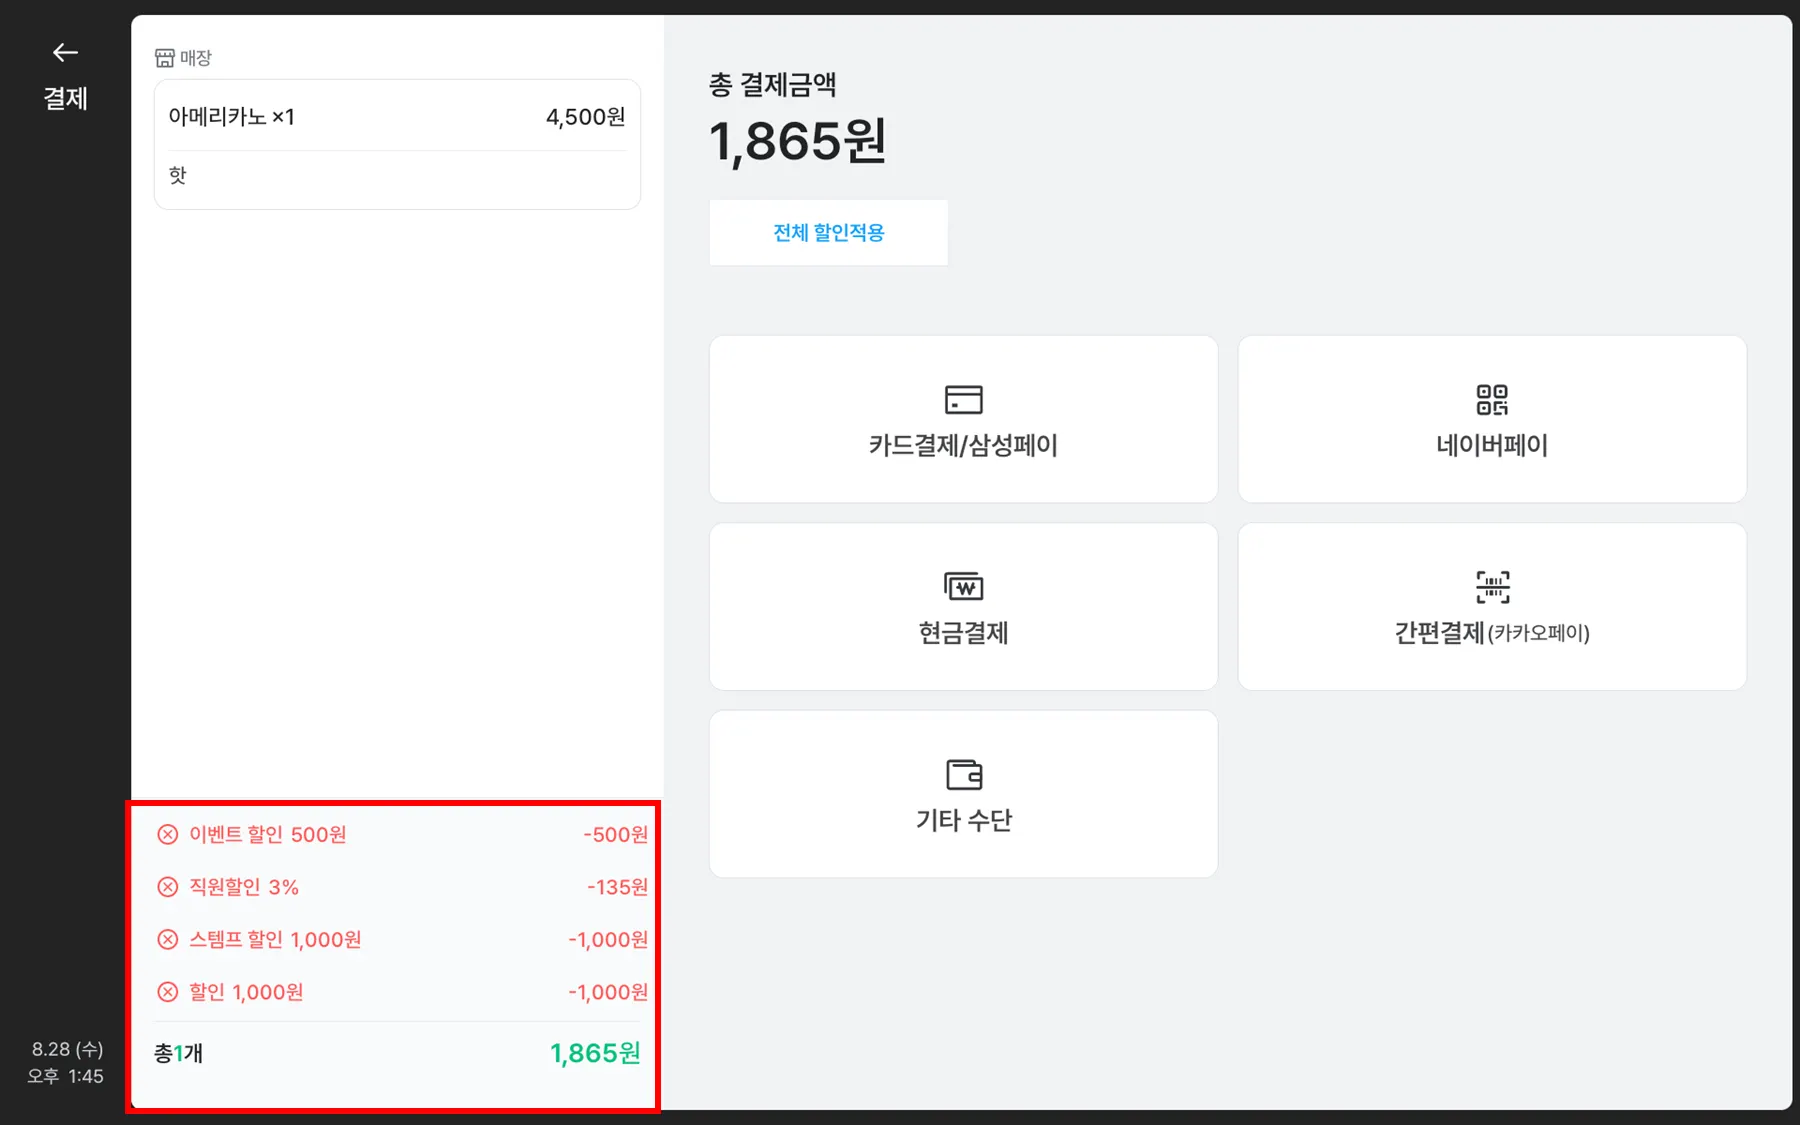
Task: Remove the 할인 1,000원 discount
Action: tap(168, 992)
